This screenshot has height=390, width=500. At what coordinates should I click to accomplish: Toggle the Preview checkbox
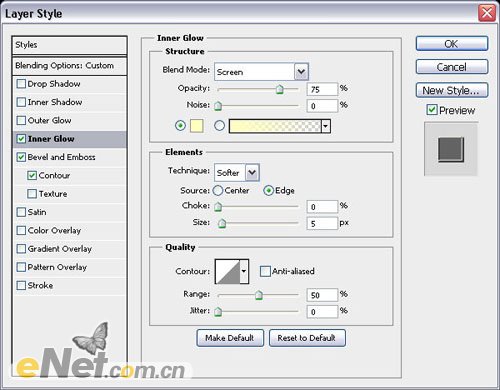coord(432,110)
